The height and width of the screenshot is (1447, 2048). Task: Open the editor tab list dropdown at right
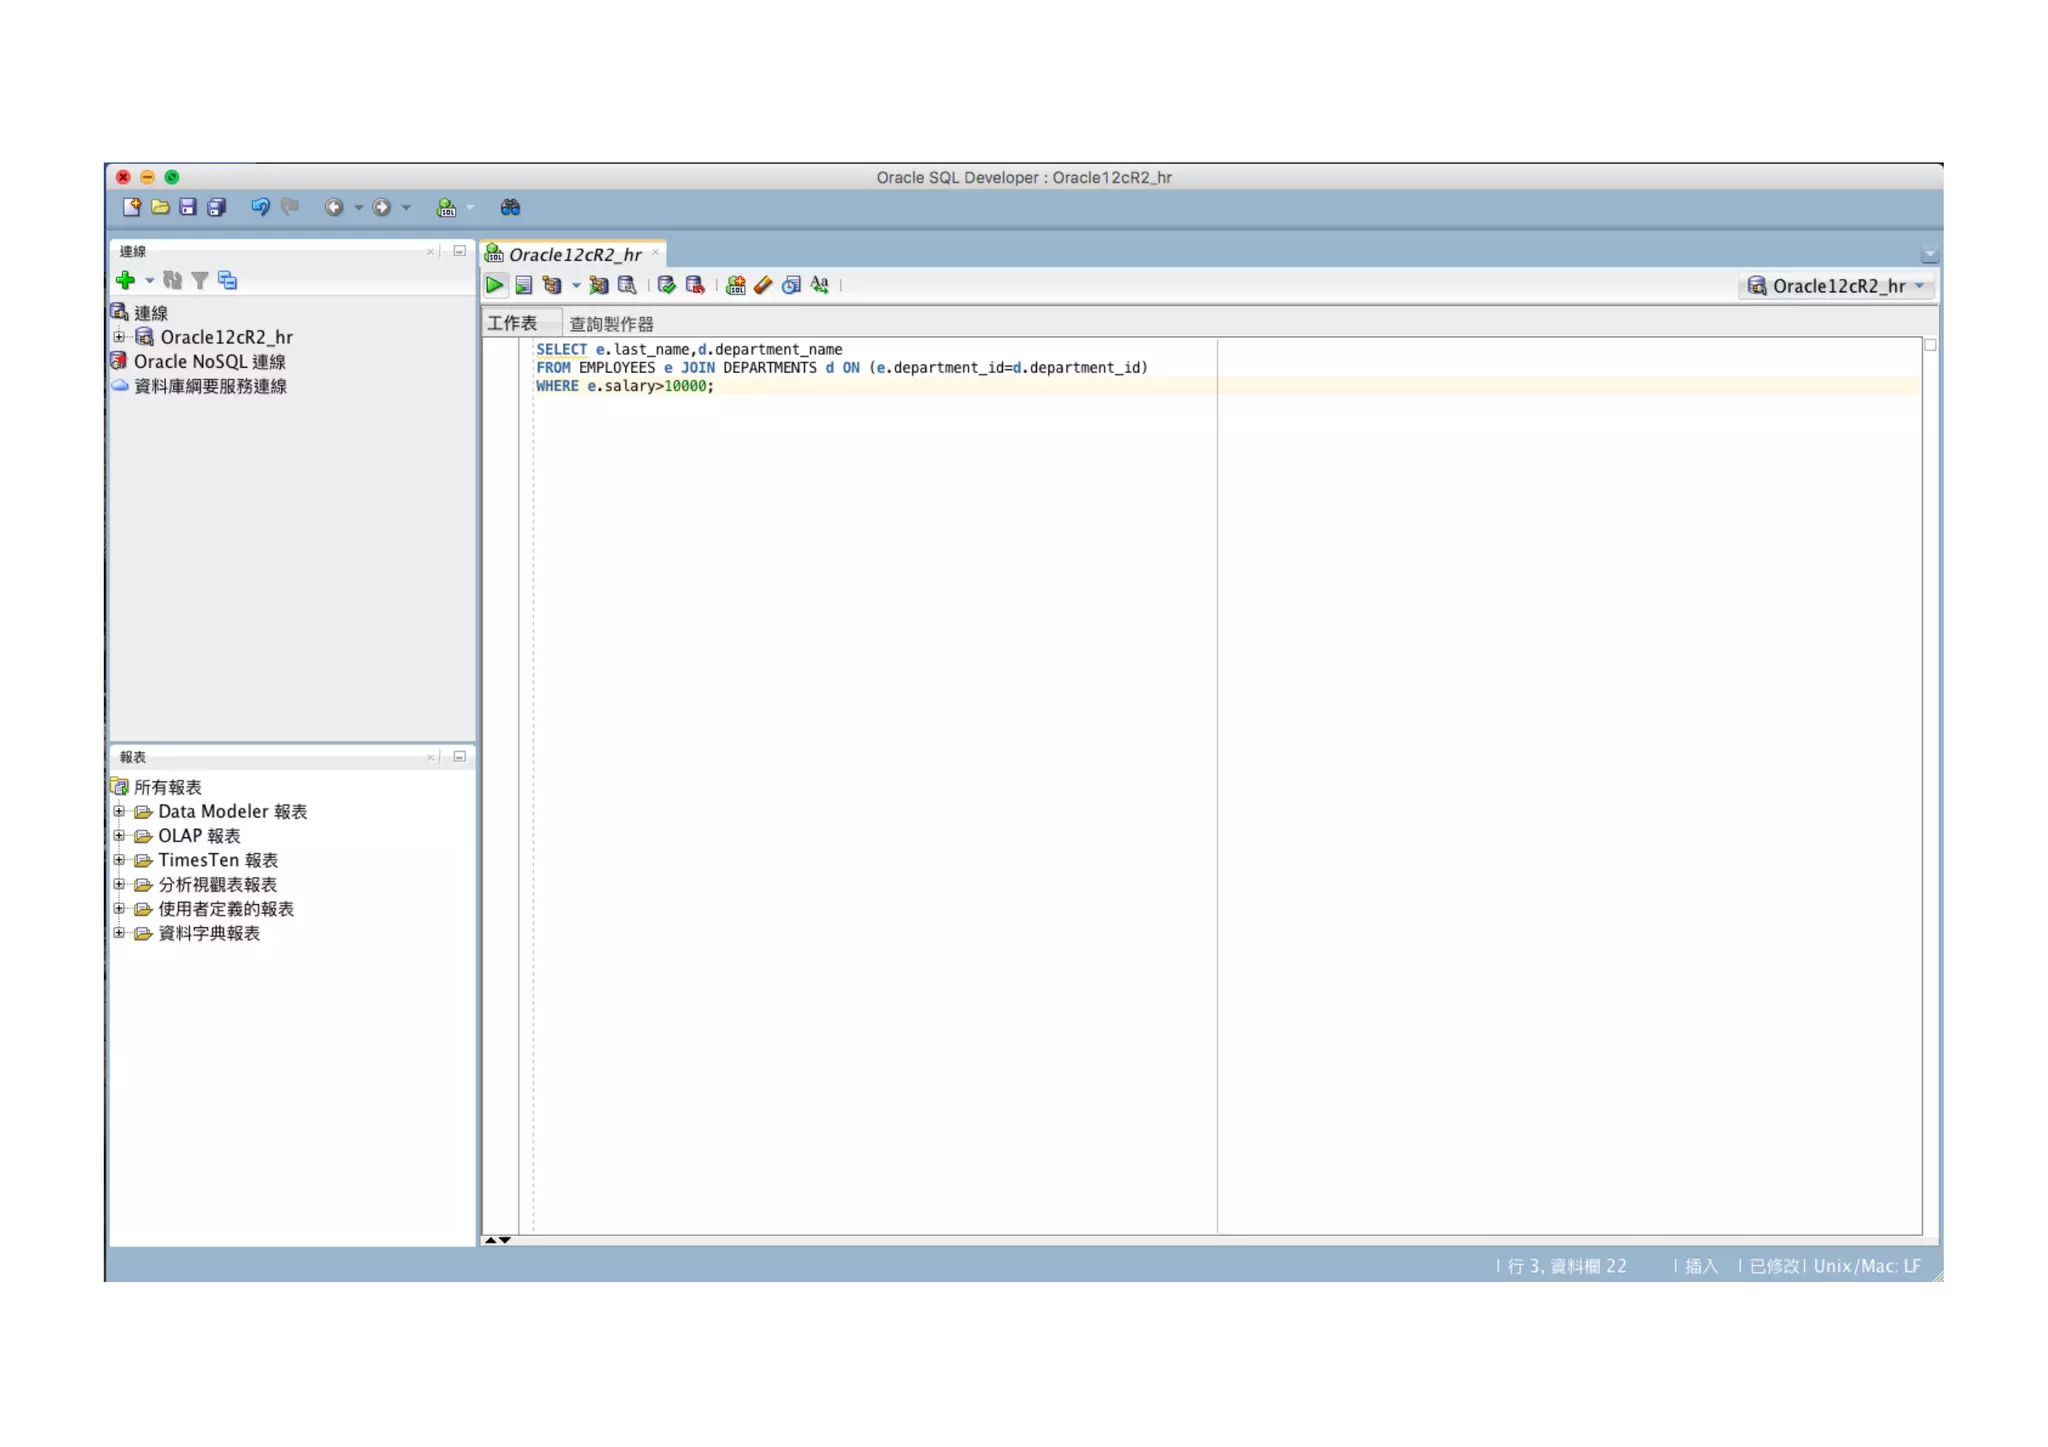pyautogui.click(x=1930, y=254)
